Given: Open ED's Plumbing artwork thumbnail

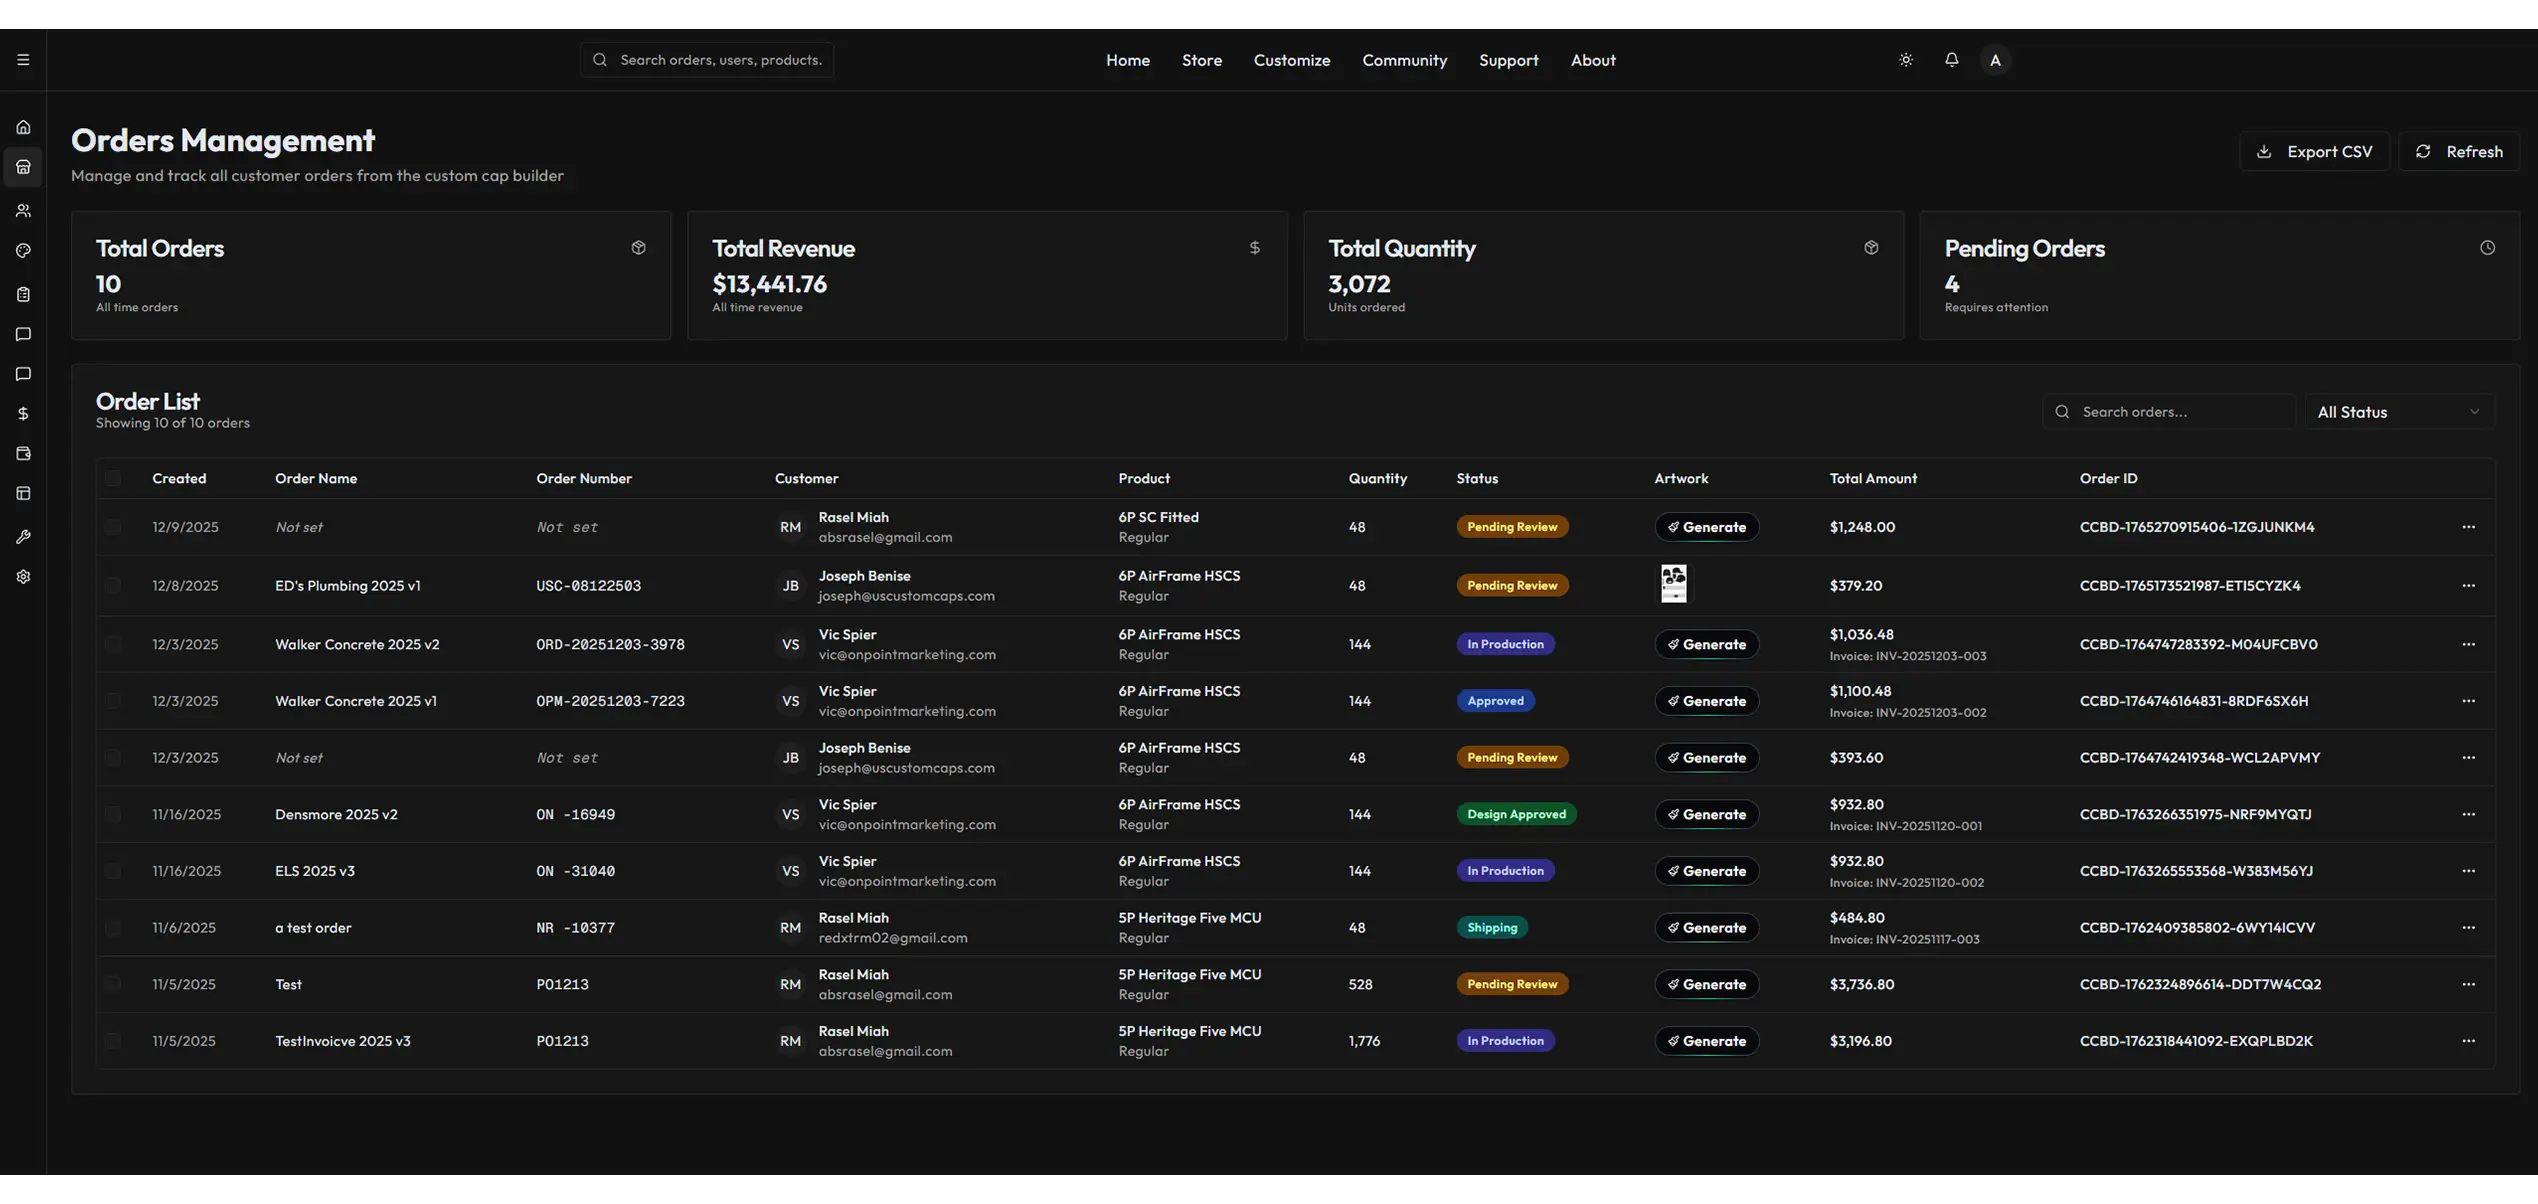Looking at the screenshot, I should pos(1673,584).
